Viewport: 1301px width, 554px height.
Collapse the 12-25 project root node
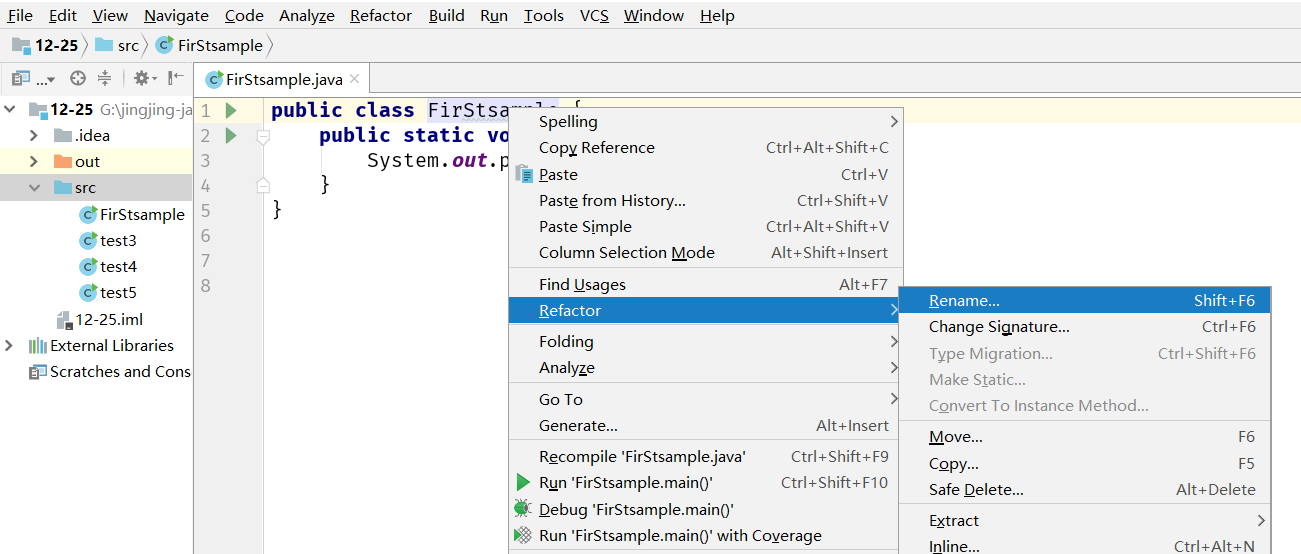pyautogui.click(x=10, y=110)
